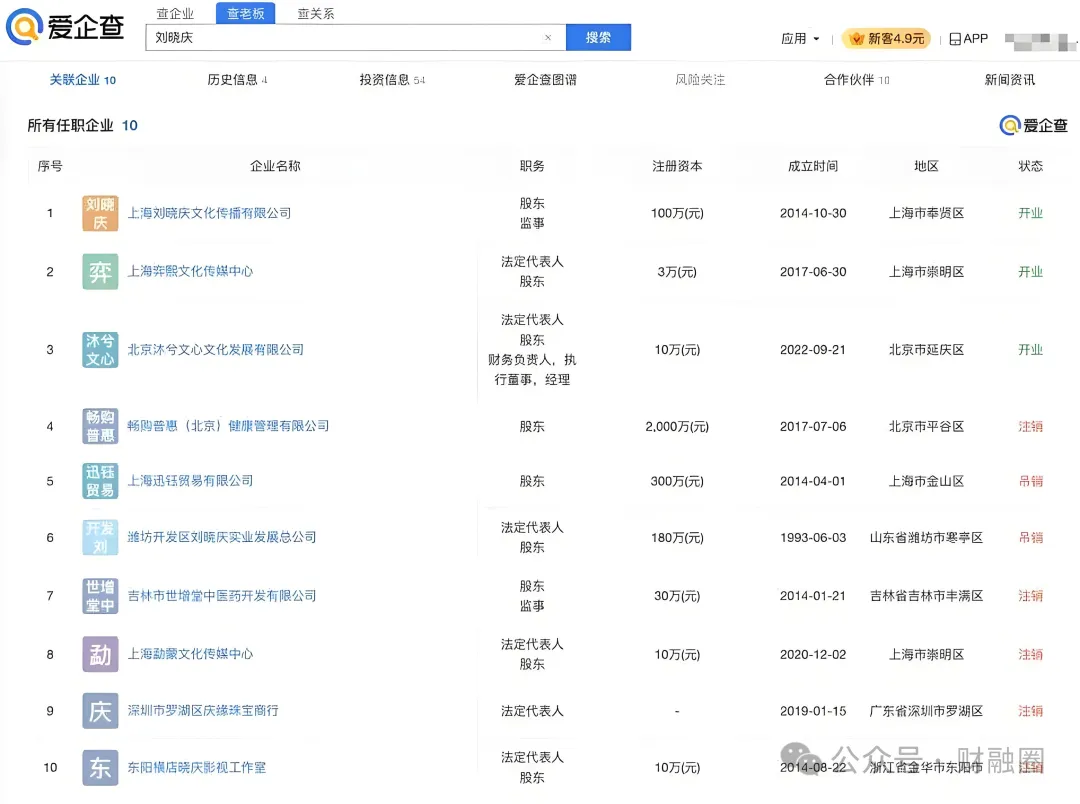Click the 180万(元) registered capital cell

[x=677, y=537]
